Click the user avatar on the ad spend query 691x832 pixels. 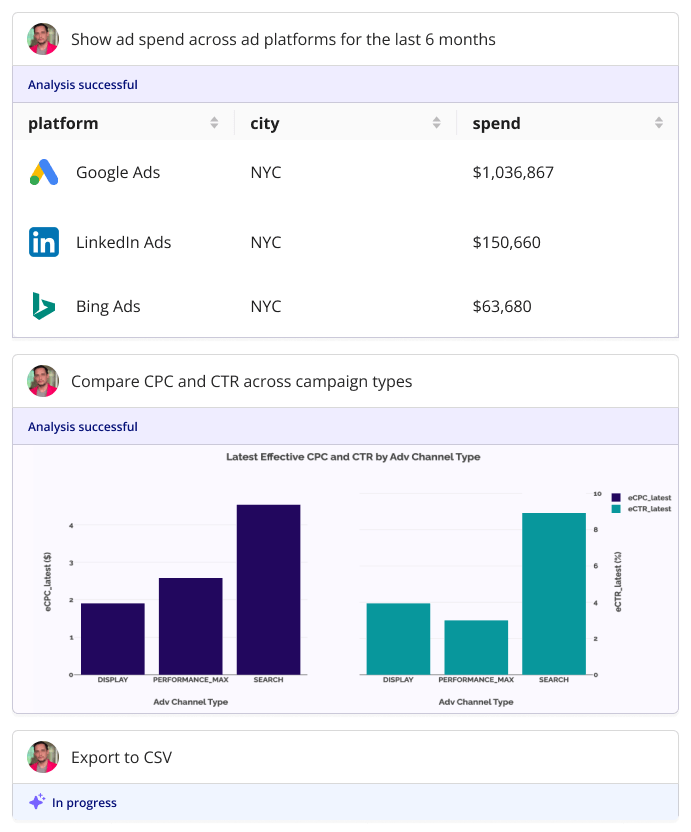[42, 39]
